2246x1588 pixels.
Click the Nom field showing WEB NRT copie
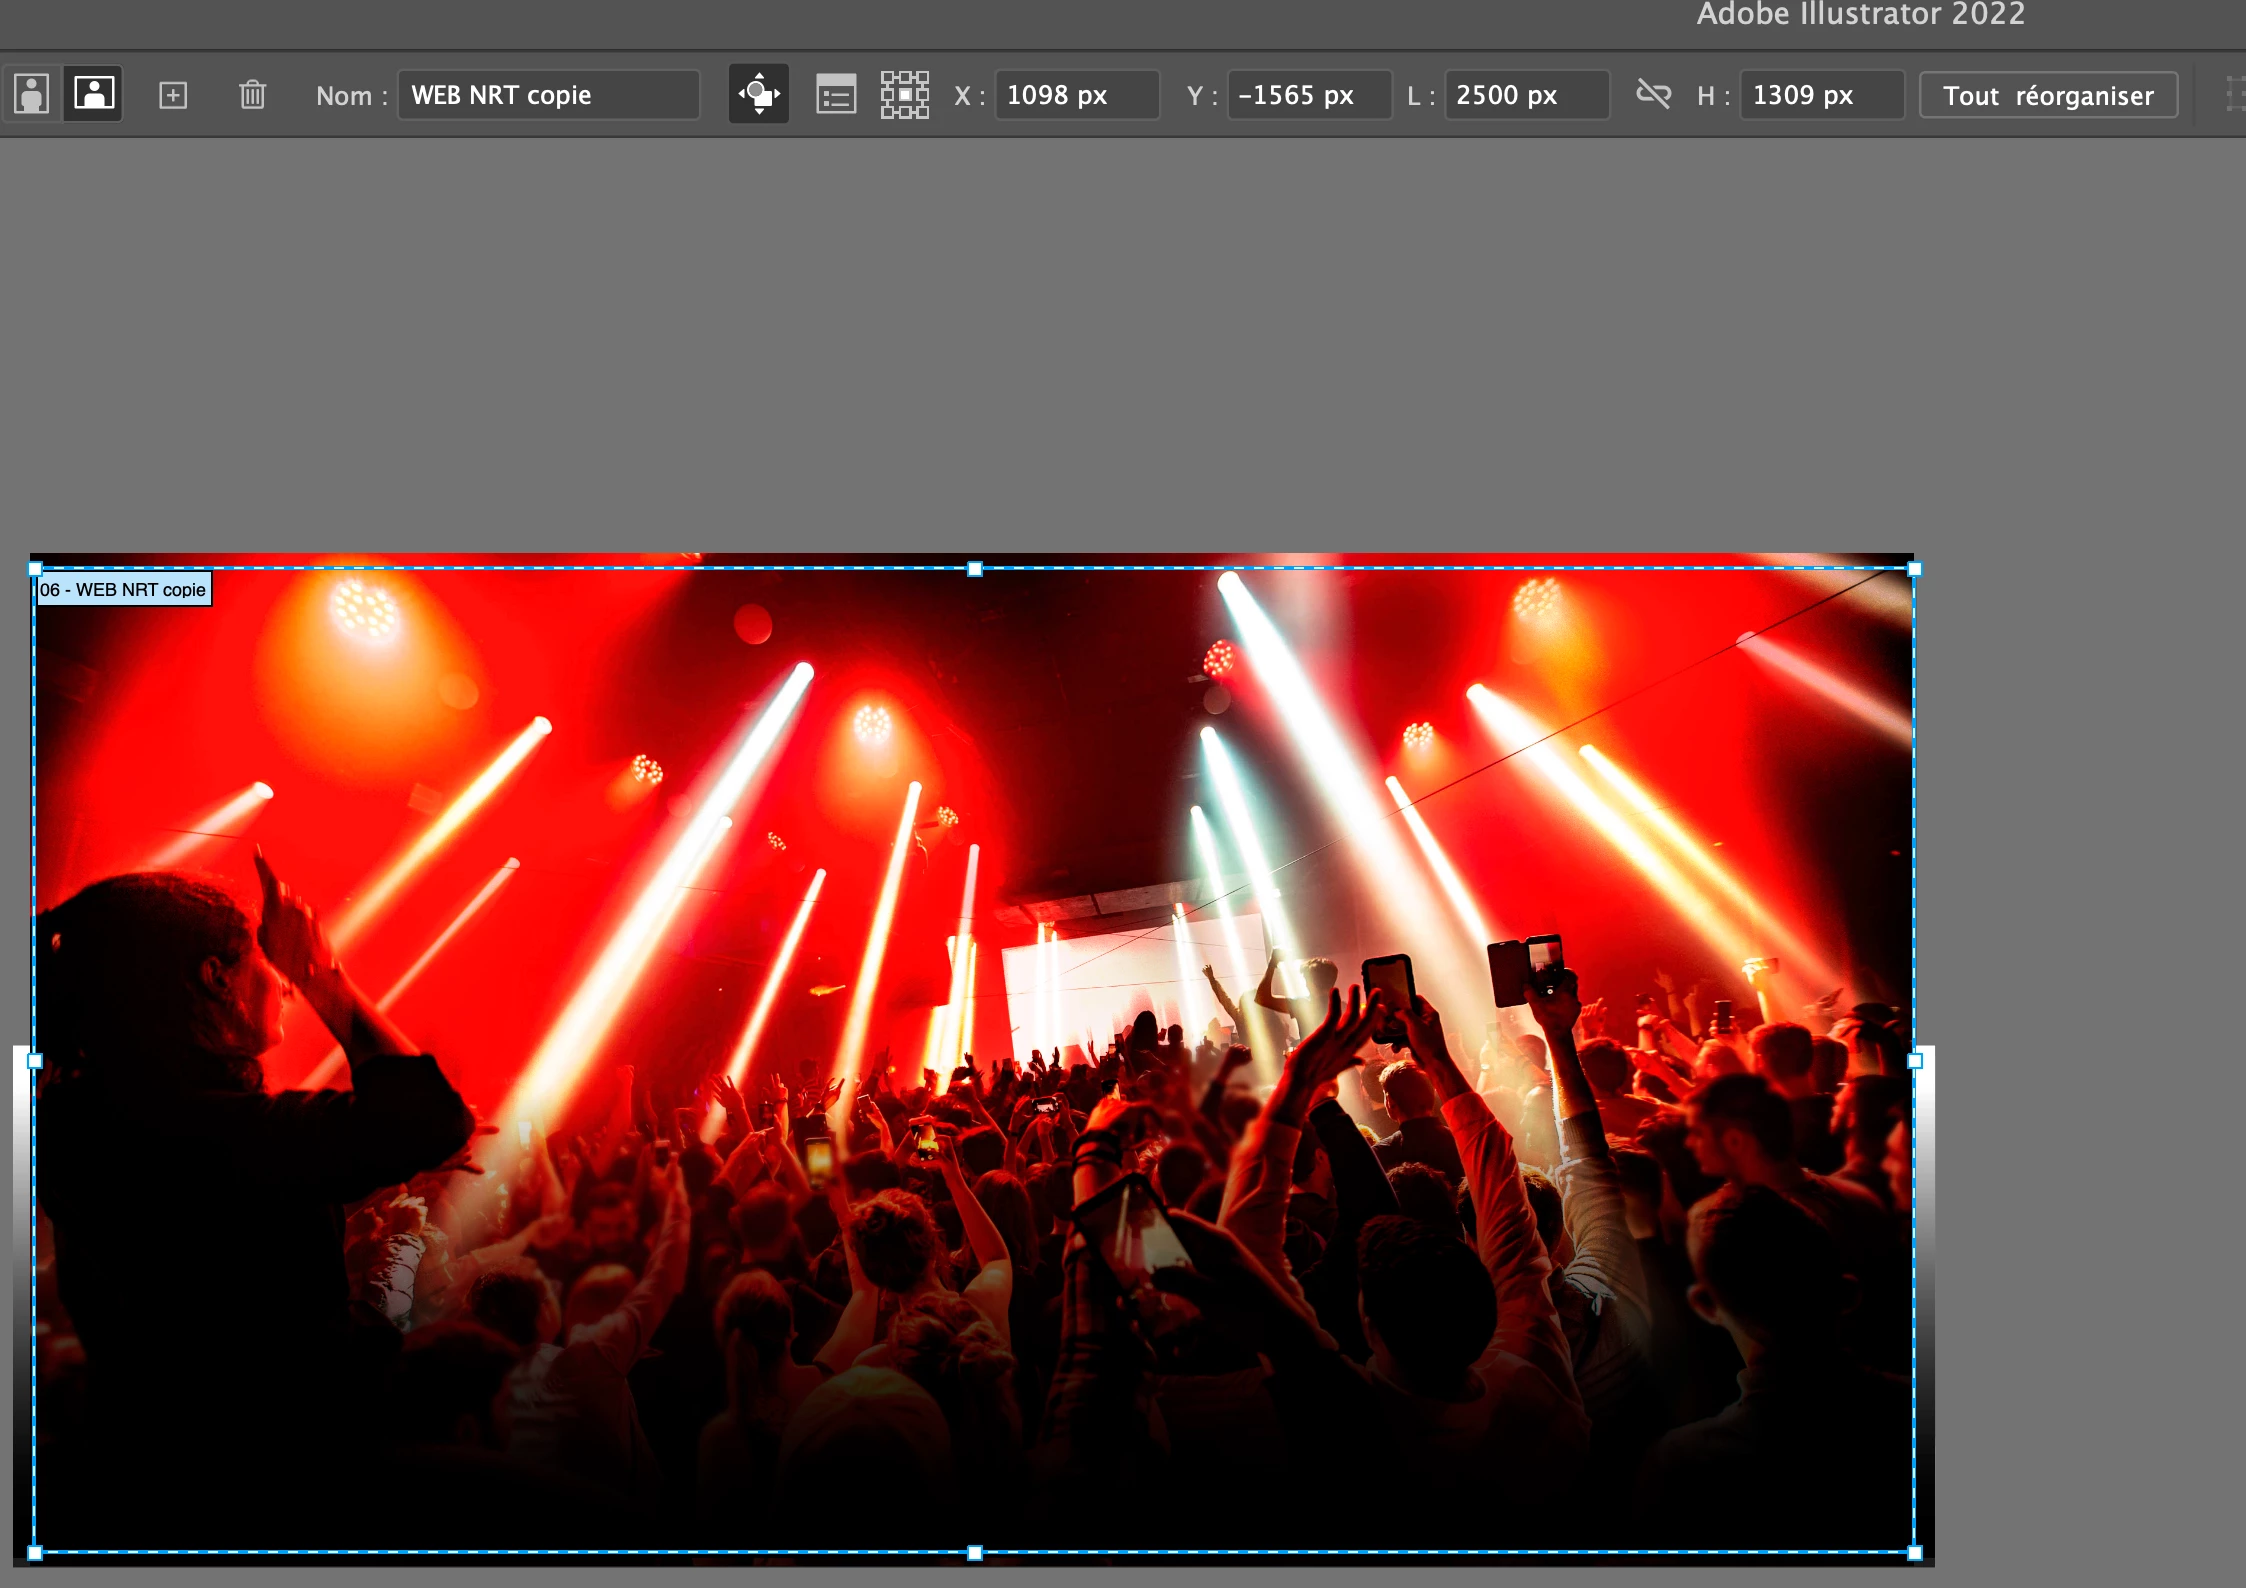(548, 95)
